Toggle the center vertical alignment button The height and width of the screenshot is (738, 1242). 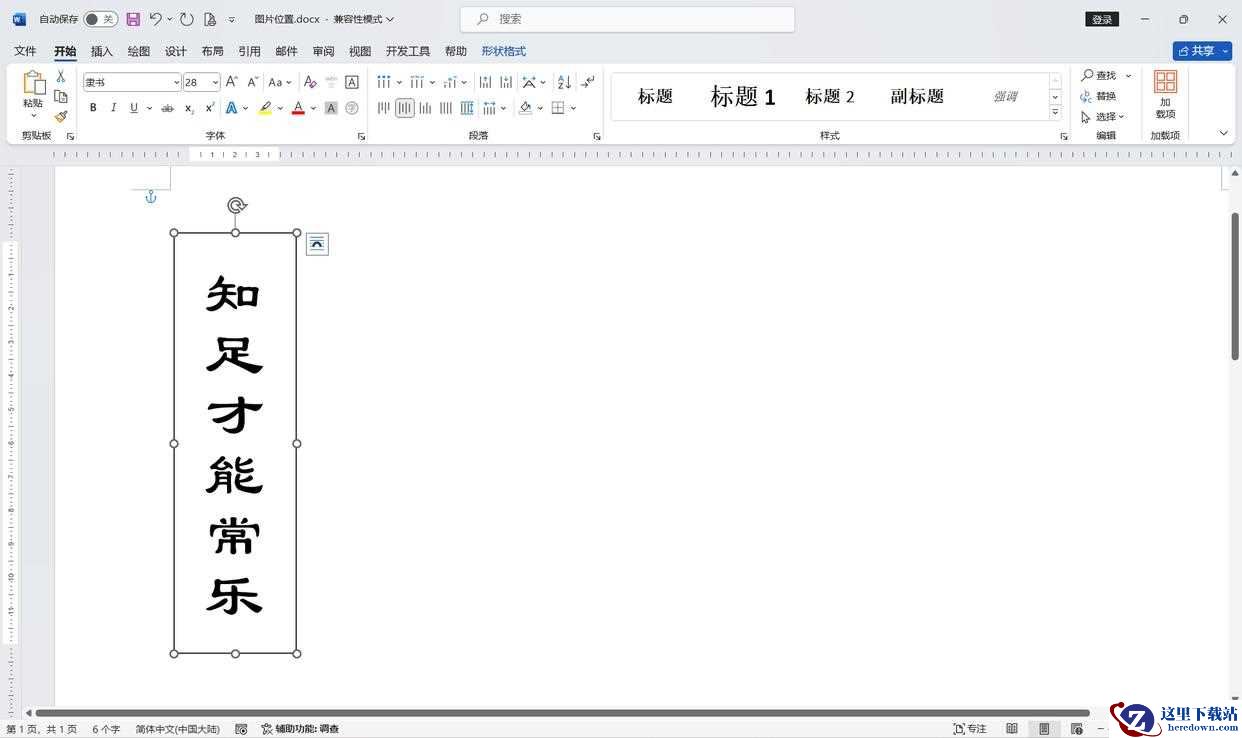coord(405,108)
